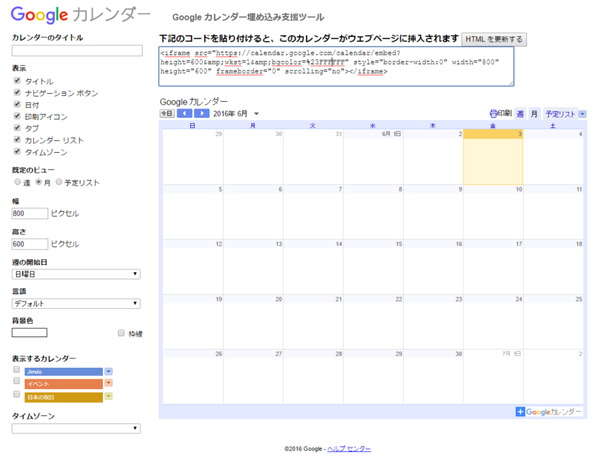Toggle the タイムゾーン checkbox
This screenshot has height=457, width=602.
[17, 151]
